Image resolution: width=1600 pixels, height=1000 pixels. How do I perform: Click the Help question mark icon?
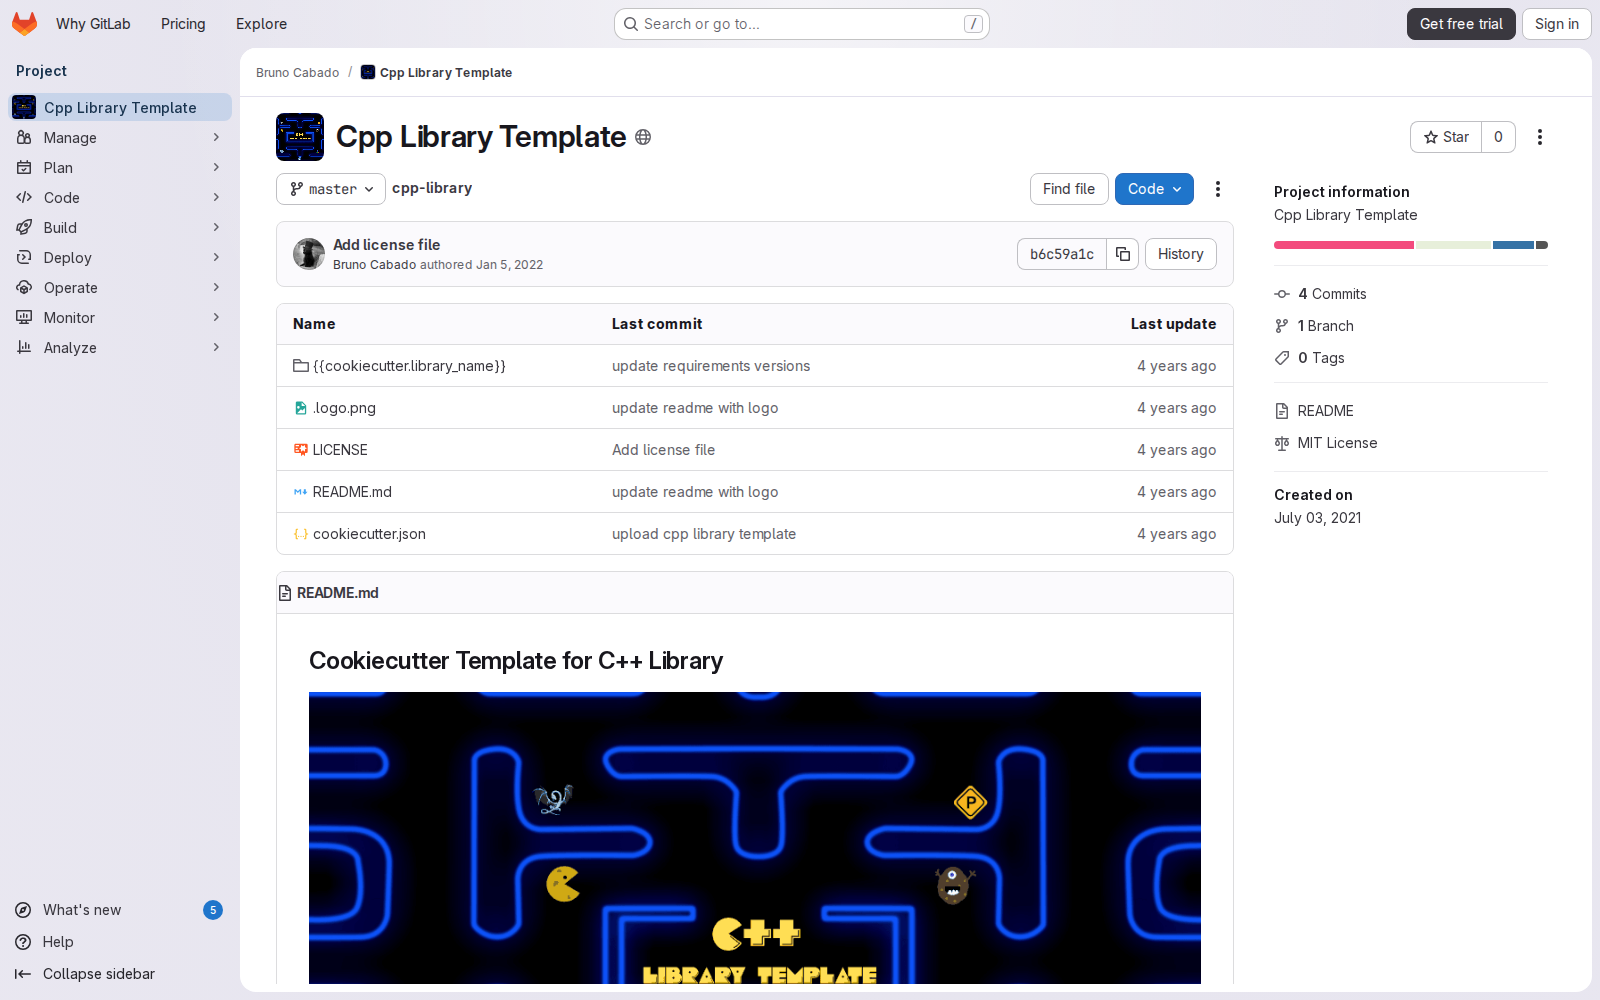pos(22,942)
